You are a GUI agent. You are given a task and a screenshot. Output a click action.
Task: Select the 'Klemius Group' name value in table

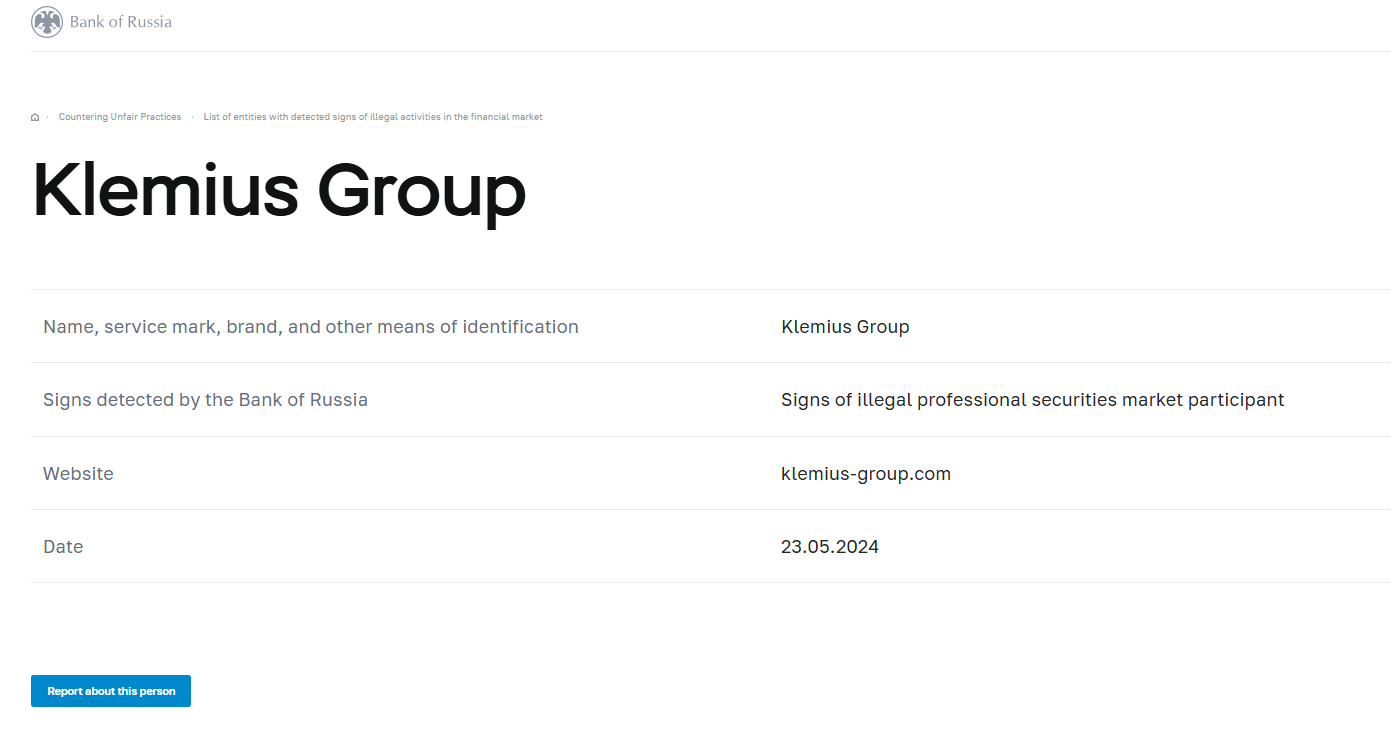point(845,327)
